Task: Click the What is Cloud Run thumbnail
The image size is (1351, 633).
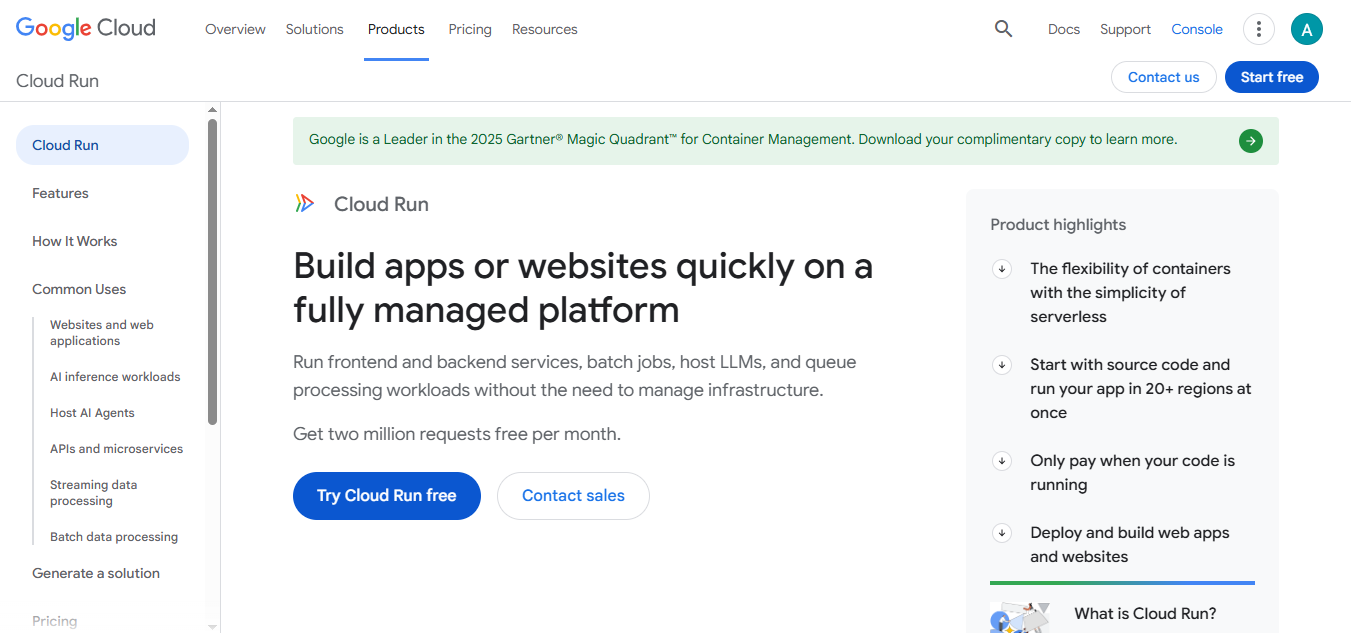Action: 1020,618
